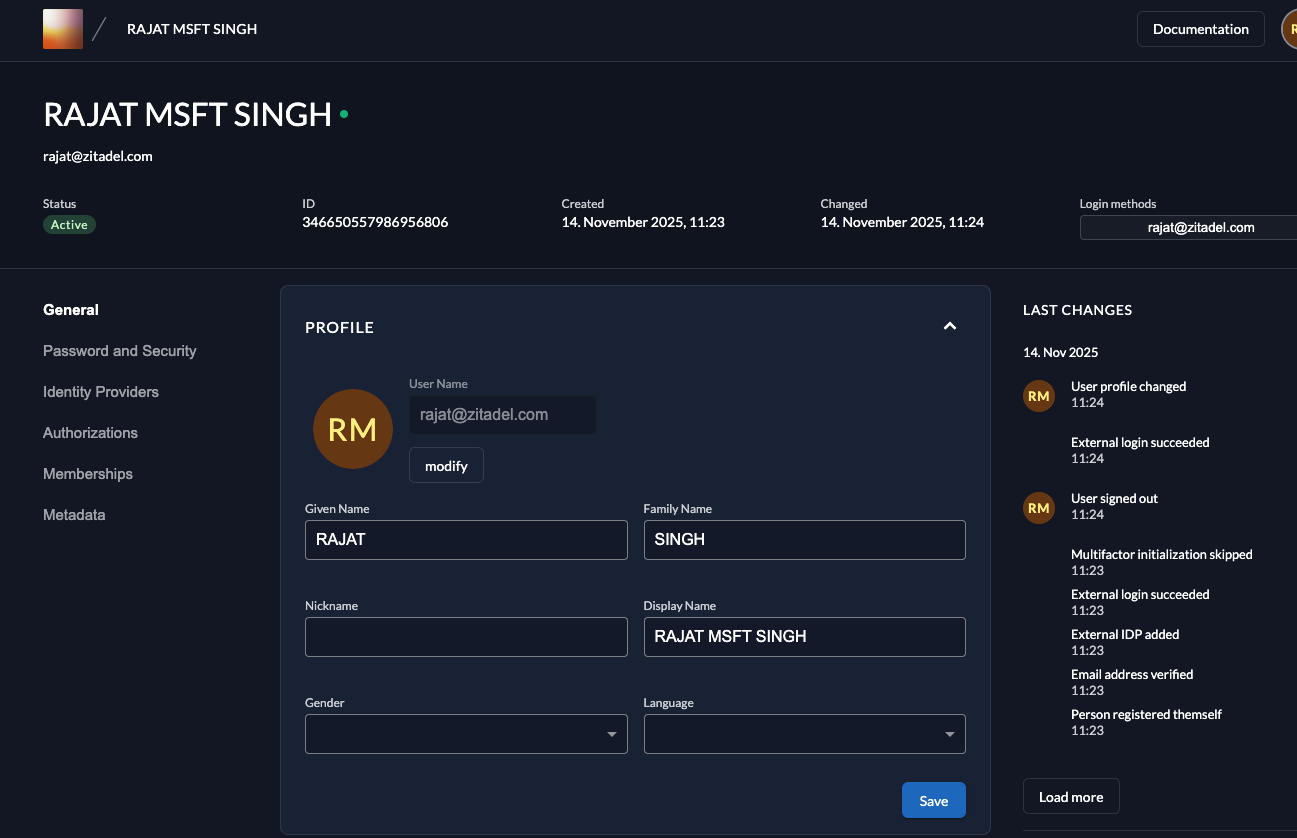The height and width of the screenshot is (838, 1297).
Task: Click the ZITADEL logo in the header
Action: [63, 29]
